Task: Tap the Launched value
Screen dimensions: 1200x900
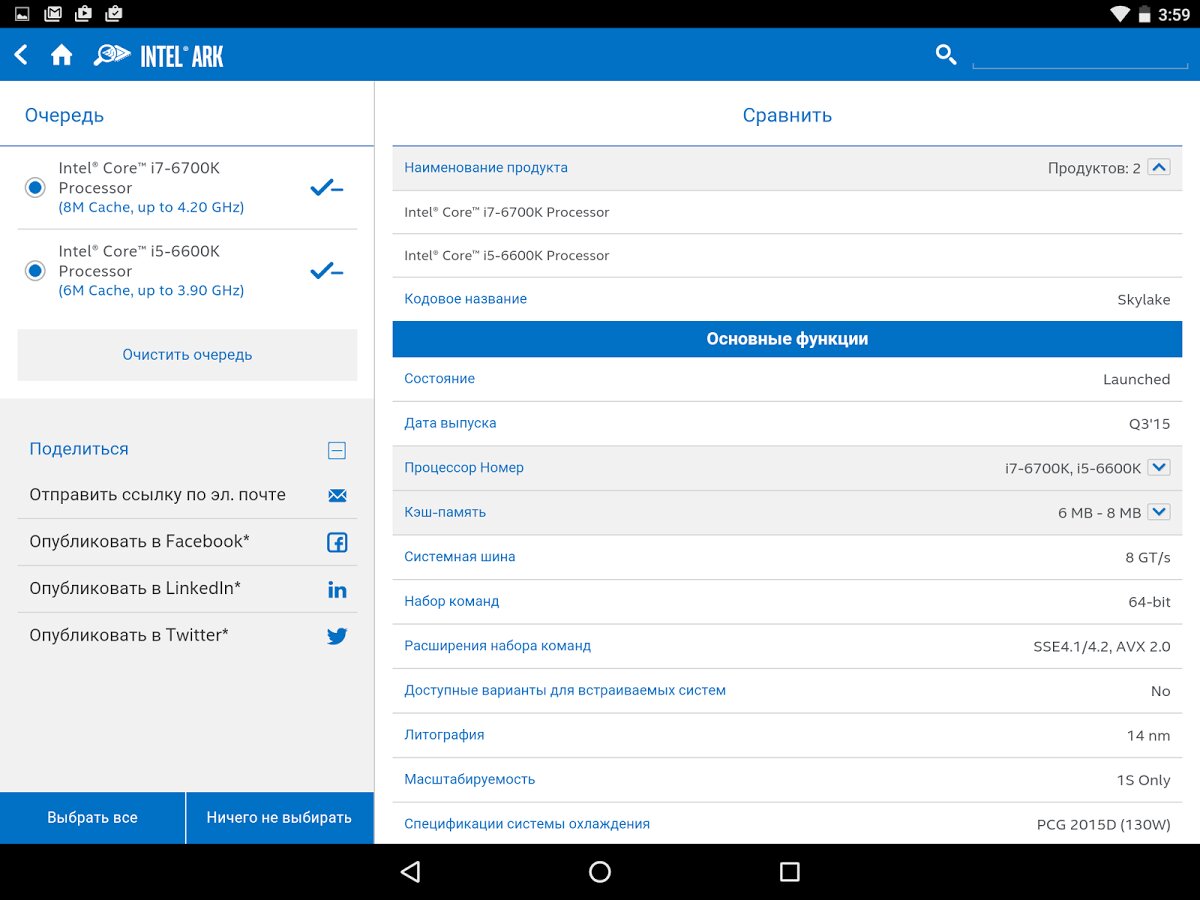Action: (x=1137, y=380)
